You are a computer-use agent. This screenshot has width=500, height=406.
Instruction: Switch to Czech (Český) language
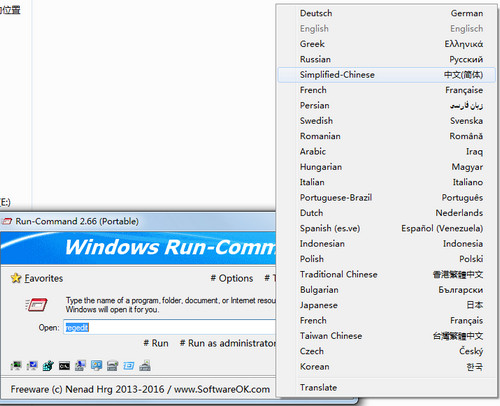tap(387, 351)
